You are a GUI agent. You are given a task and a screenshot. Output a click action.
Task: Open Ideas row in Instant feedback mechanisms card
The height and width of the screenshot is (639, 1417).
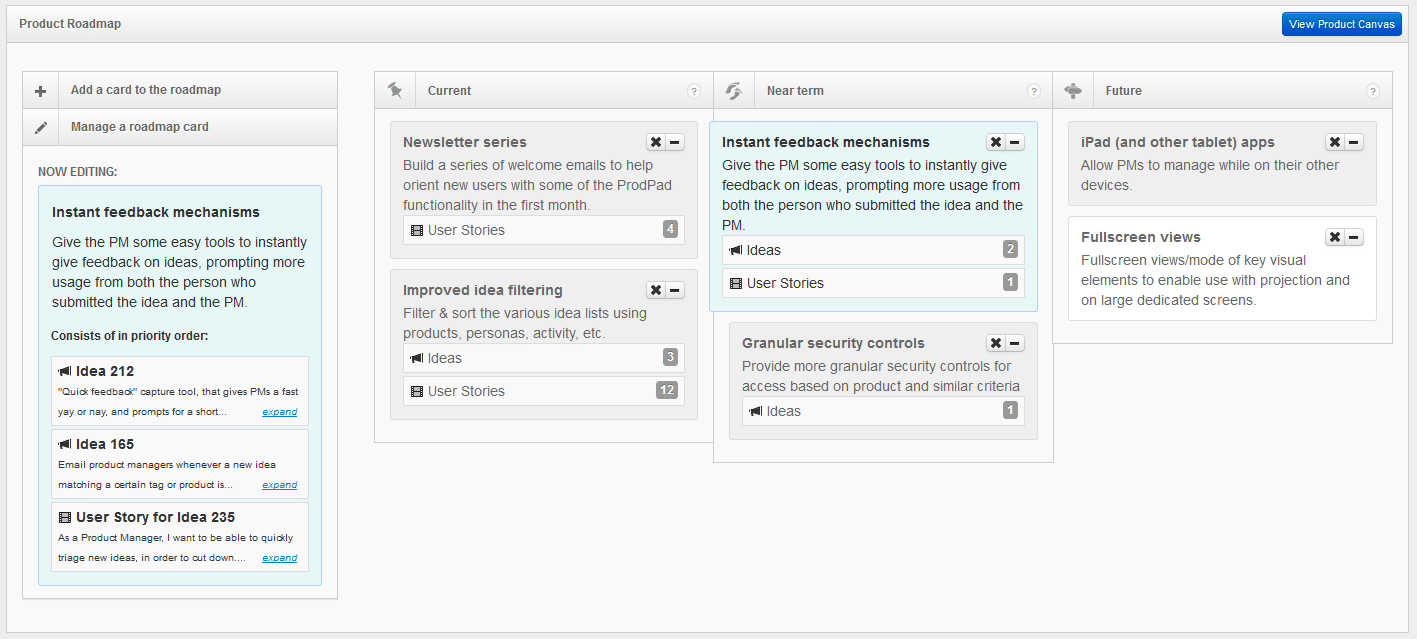click(874, 250)
